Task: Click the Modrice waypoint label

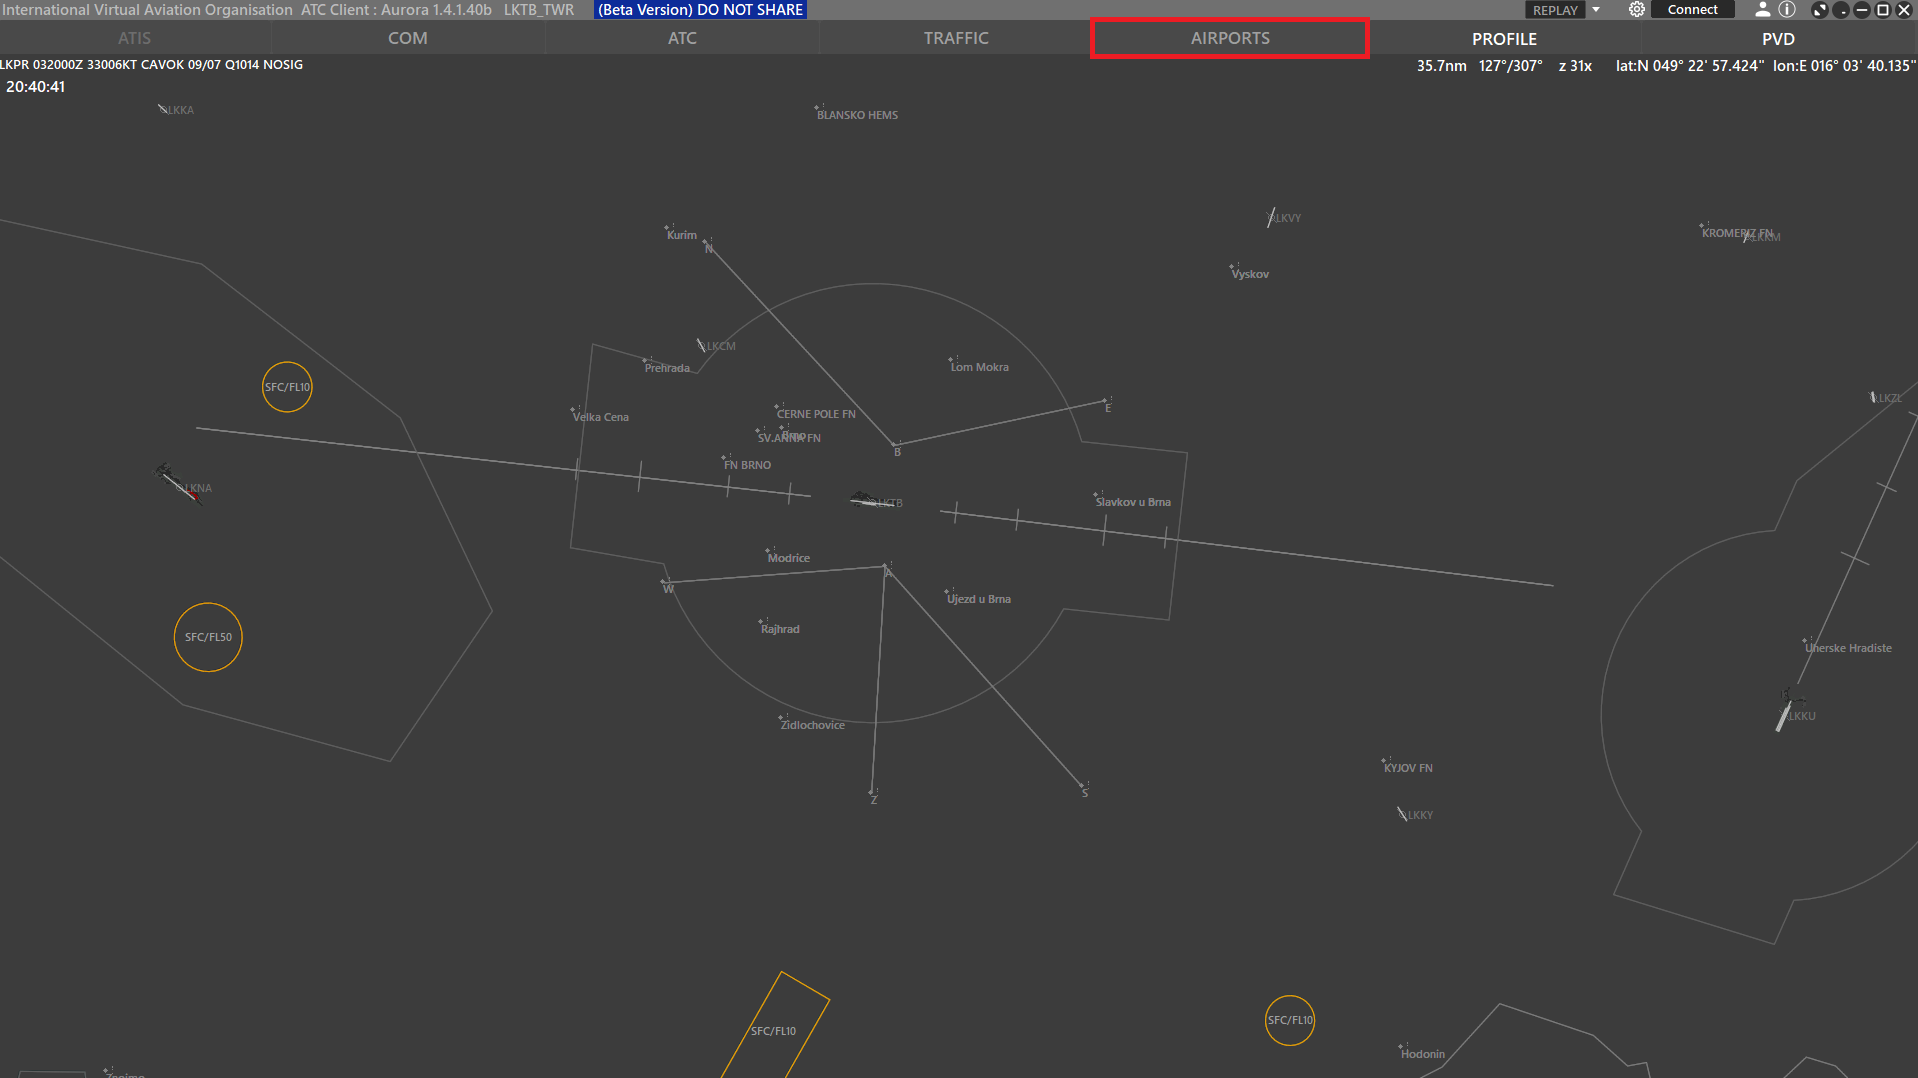Action: point(789,558)
